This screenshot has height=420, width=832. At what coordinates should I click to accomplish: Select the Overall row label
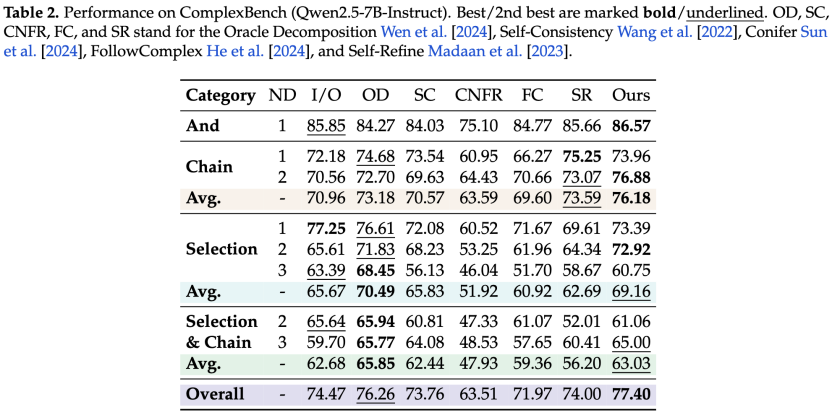pos(215,394)
